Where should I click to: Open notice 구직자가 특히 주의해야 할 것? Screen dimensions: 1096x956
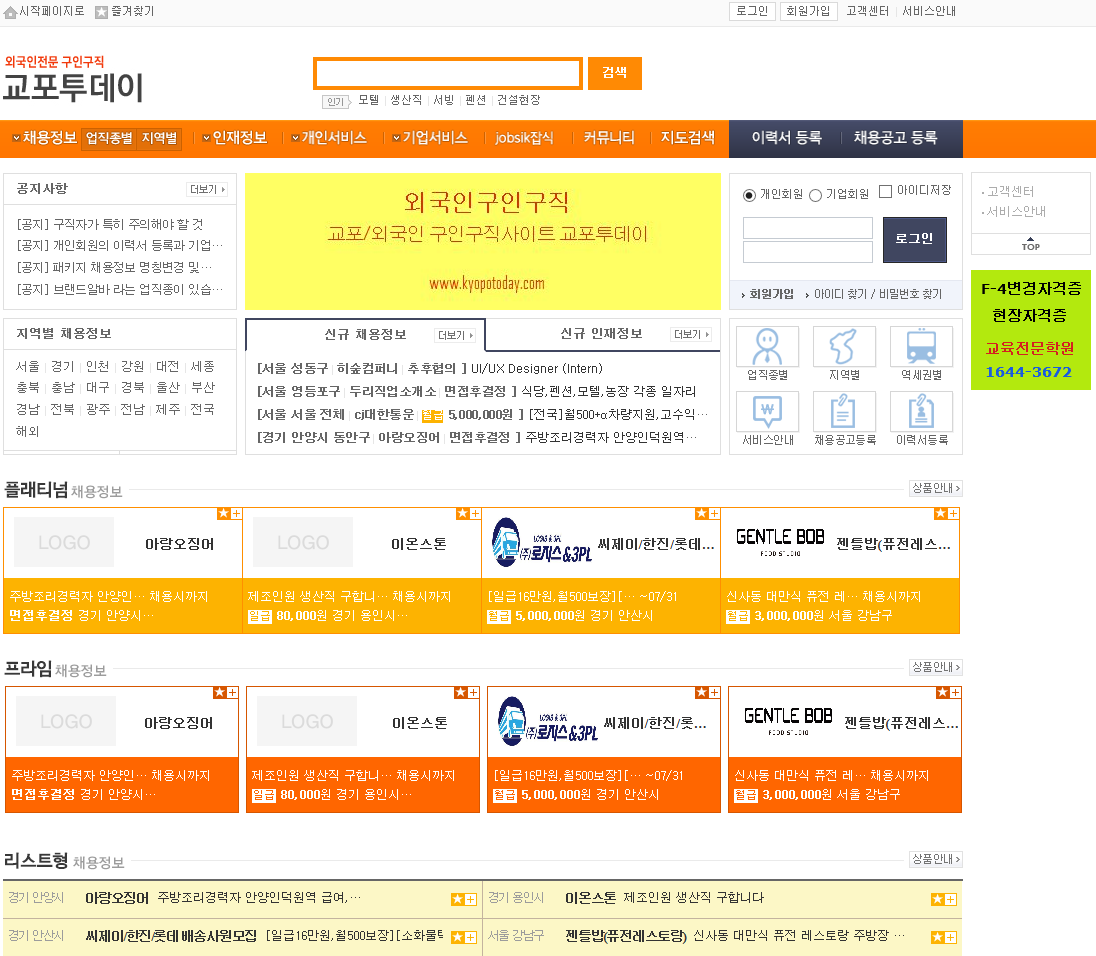coord(110,224)
